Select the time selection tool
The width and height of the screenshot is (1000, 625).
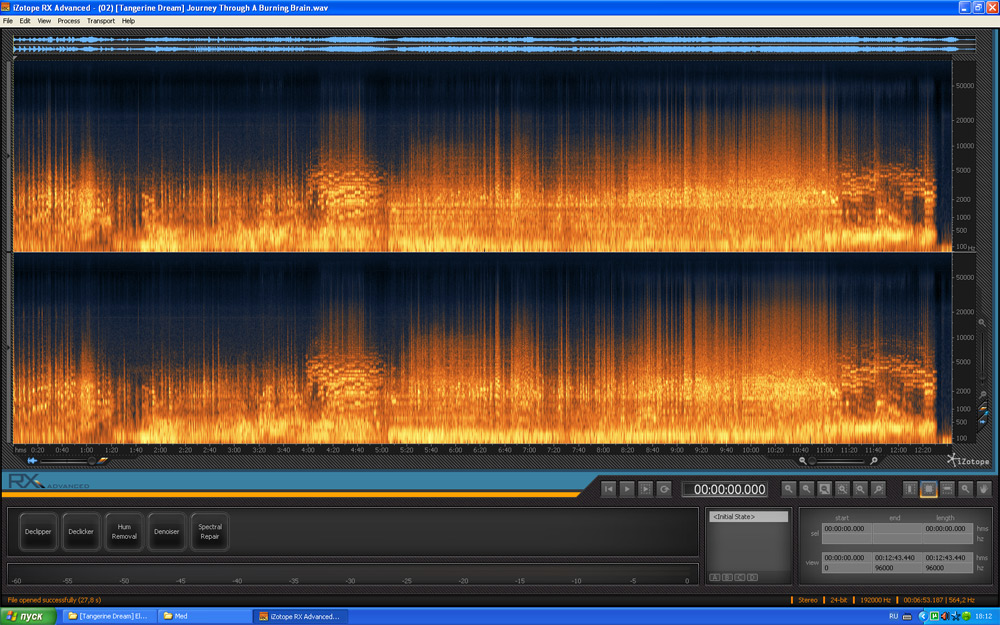pos(910,489)
